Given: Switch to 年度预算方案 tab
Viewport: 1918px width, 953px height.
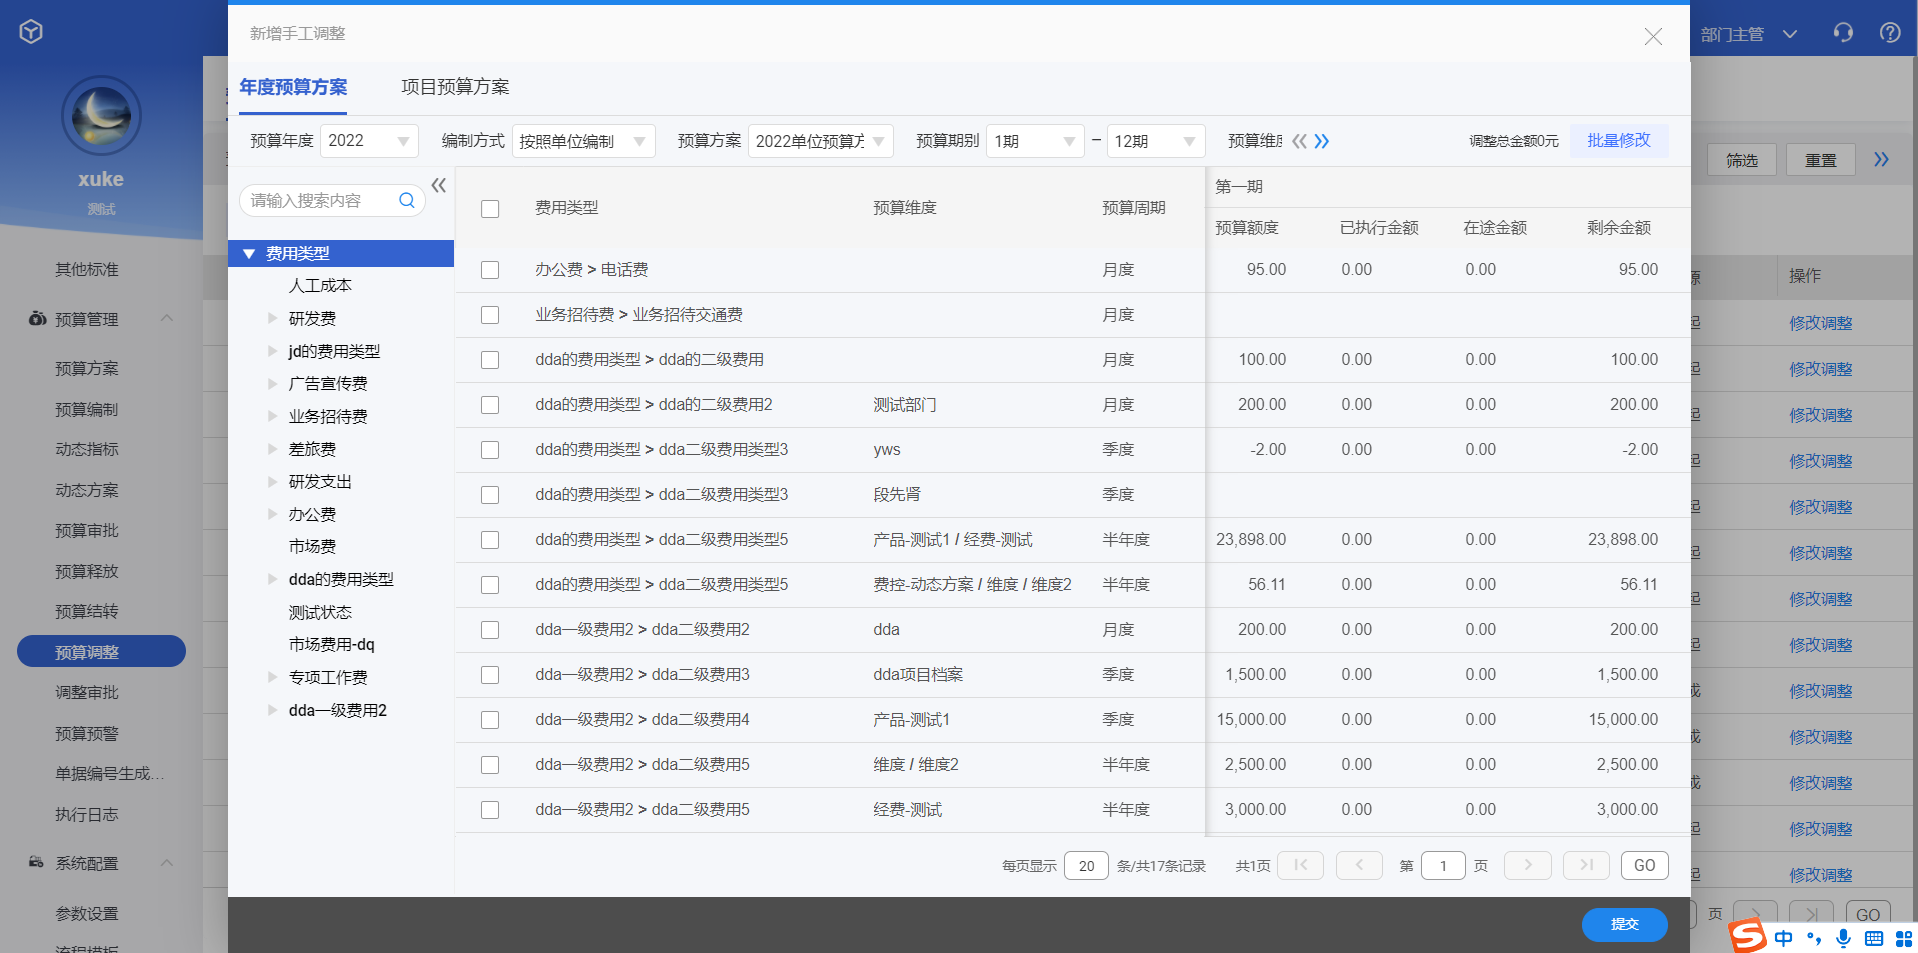Looking at the screenshot, I should [x=293, y=87].
